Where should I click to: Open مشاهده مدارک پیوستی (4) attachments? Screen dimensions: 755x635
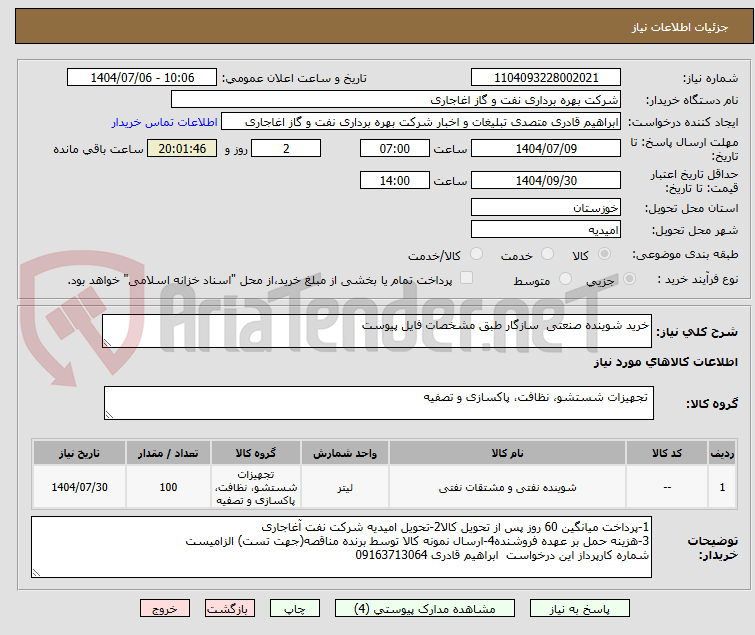click(x=425, y=609)
